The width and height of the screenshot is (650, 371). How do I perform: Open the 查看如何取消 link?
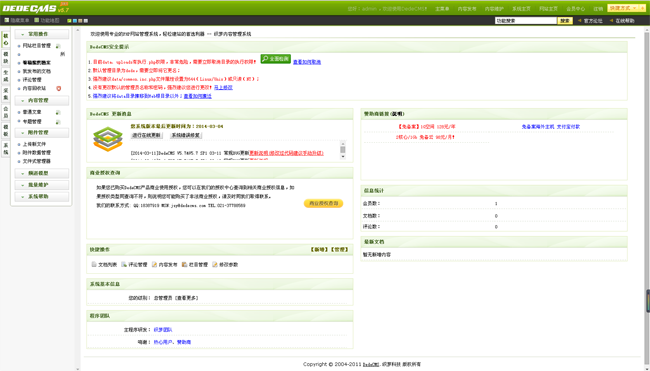pos(307,62)
